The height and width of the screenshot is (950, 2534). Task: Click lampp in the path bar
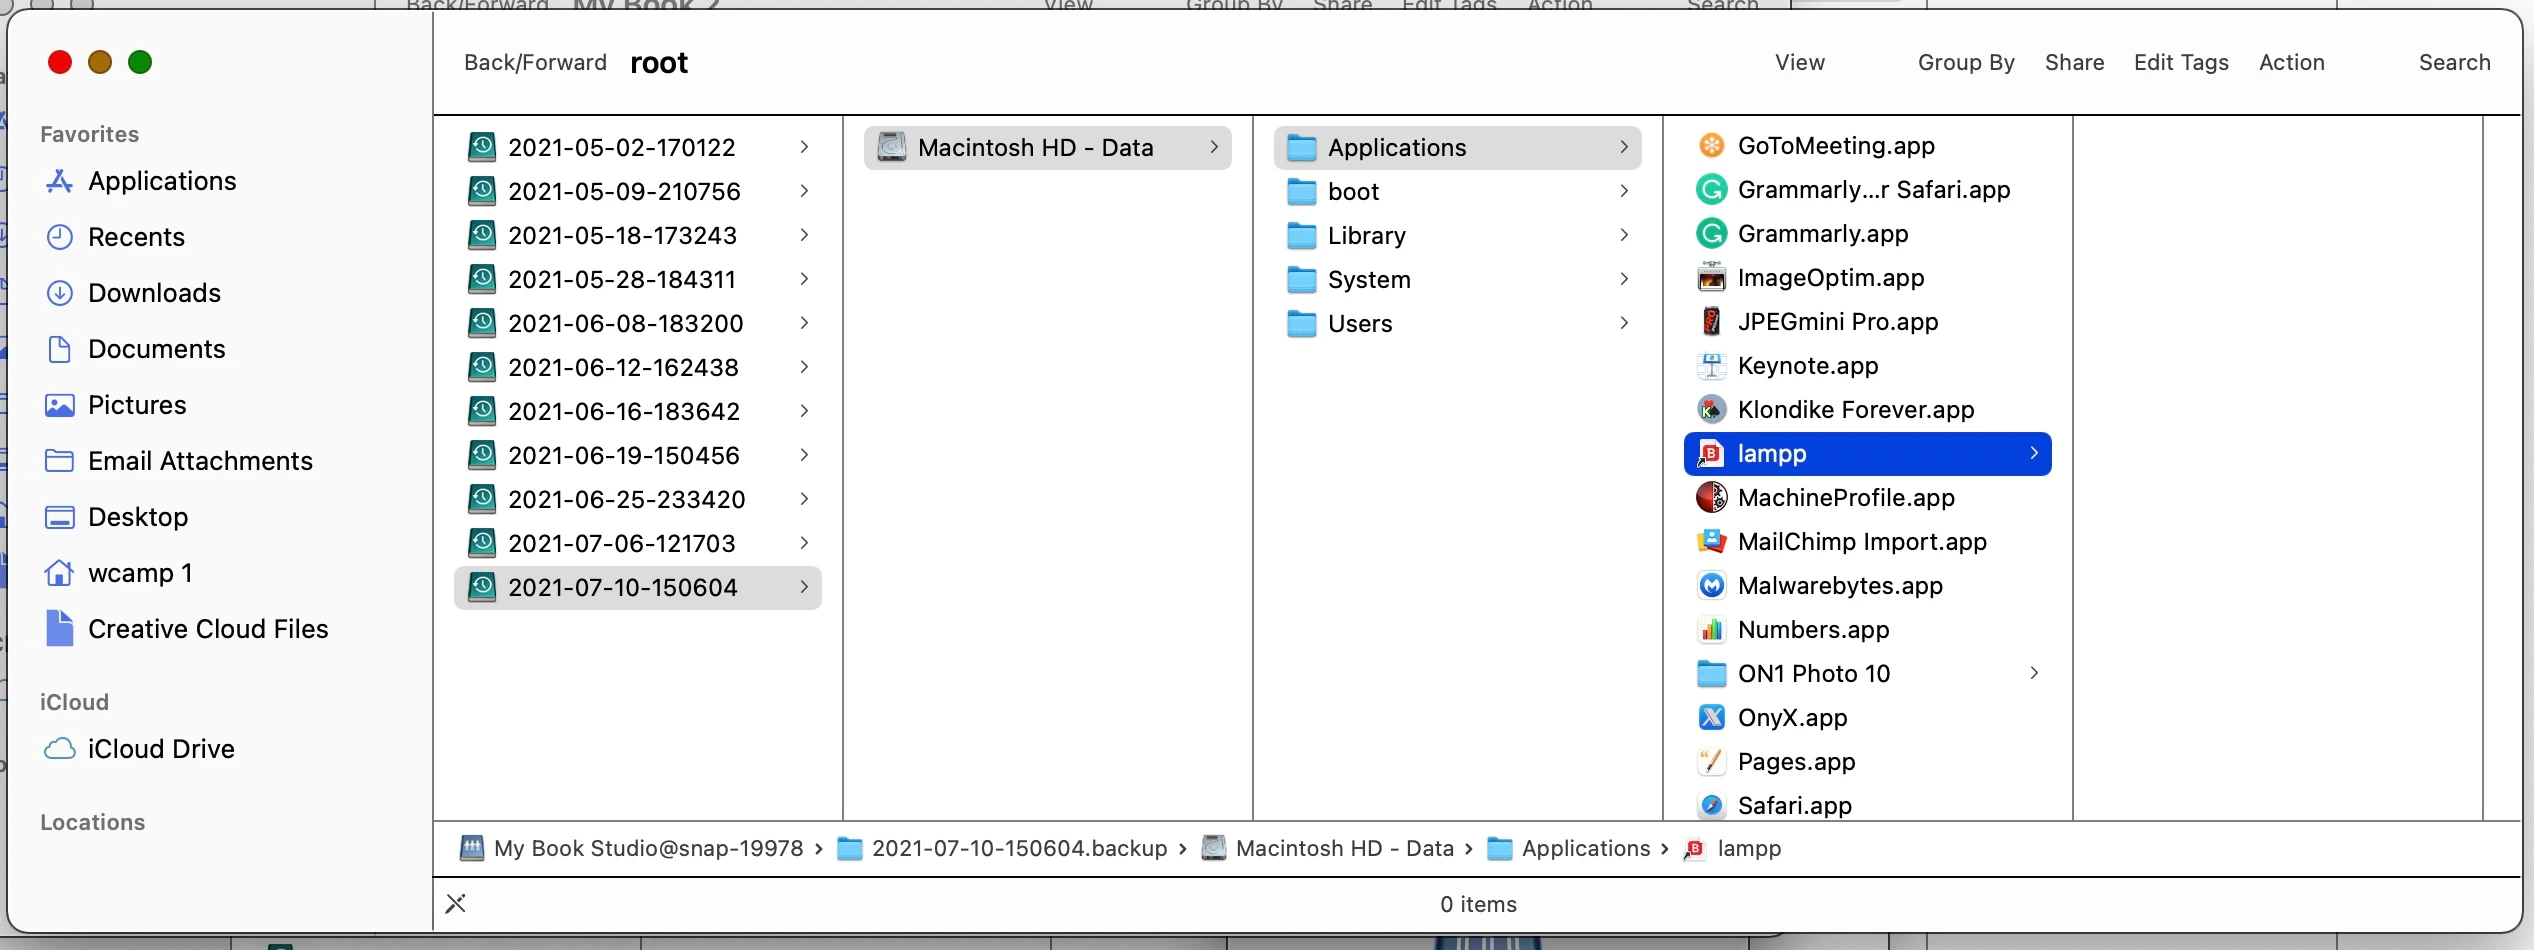1733,849
